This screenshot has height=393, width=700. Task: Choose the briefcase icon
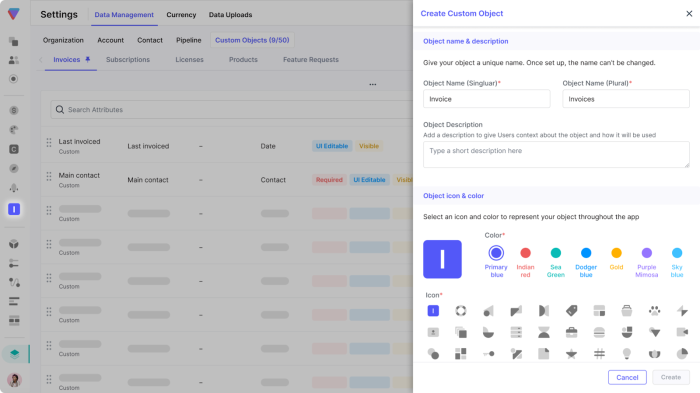click(571, 332)
